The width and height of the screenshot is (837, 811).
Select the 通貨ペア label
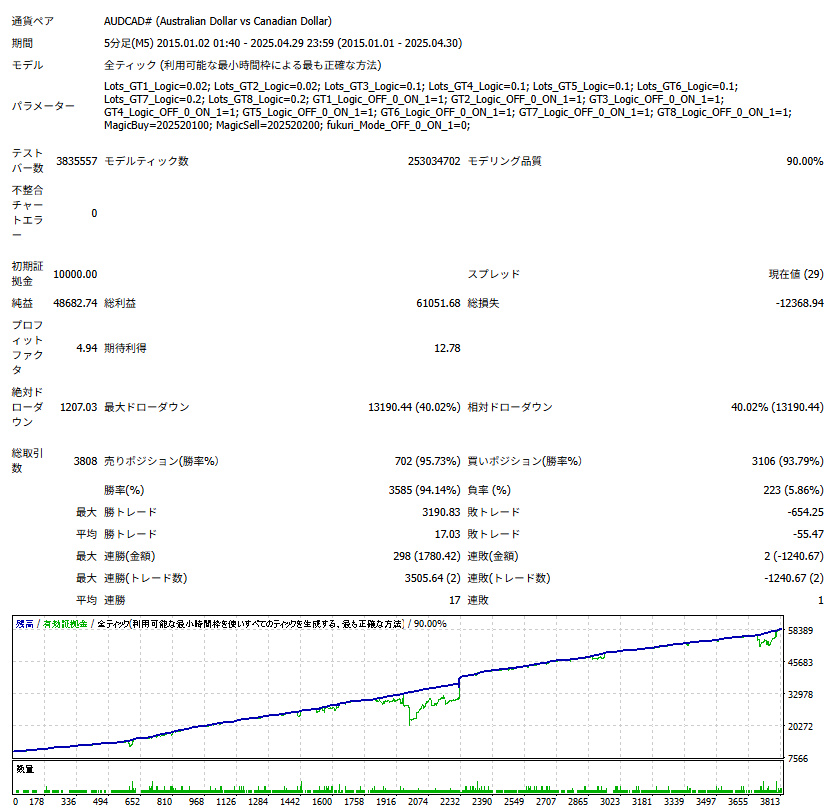[33, 21]
